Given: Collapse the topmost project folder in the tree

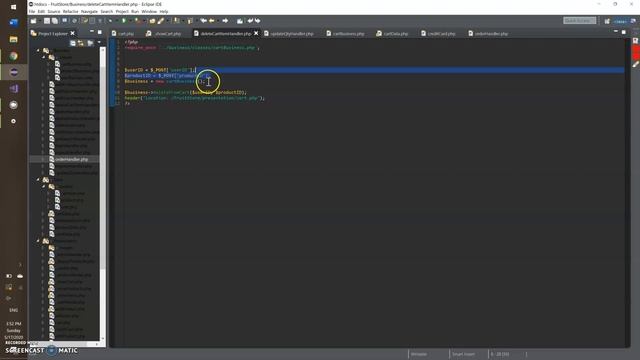Looking at the screenshot, I should pos(38,50).
